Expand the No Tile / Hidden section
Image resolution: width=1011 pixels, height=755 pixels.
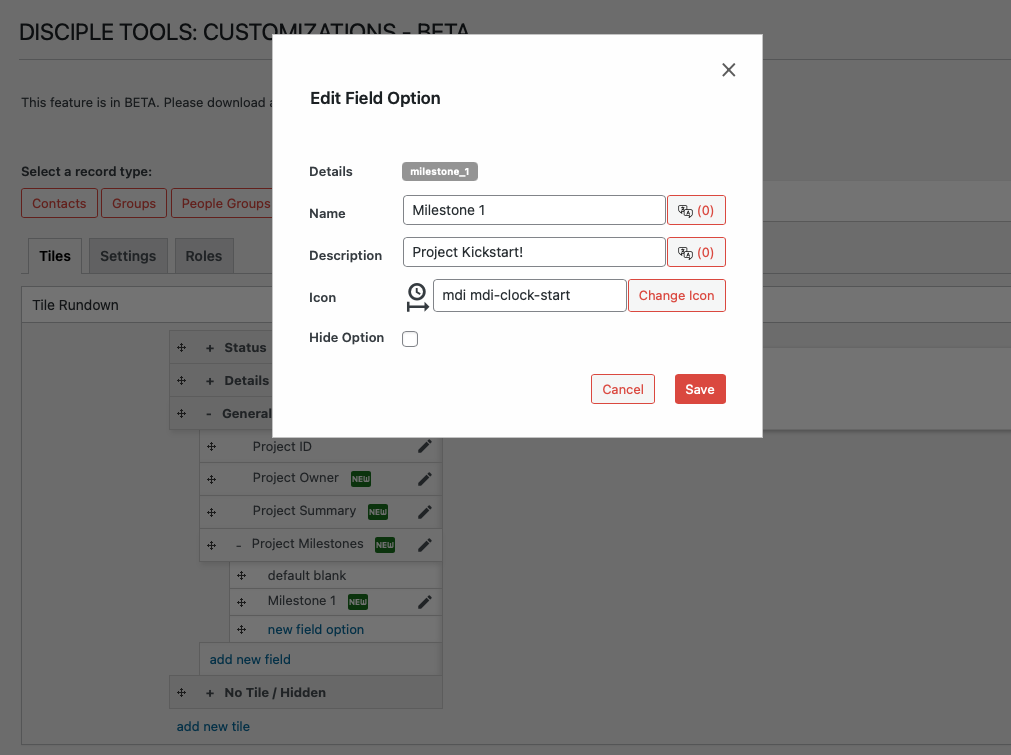(210, 693)
